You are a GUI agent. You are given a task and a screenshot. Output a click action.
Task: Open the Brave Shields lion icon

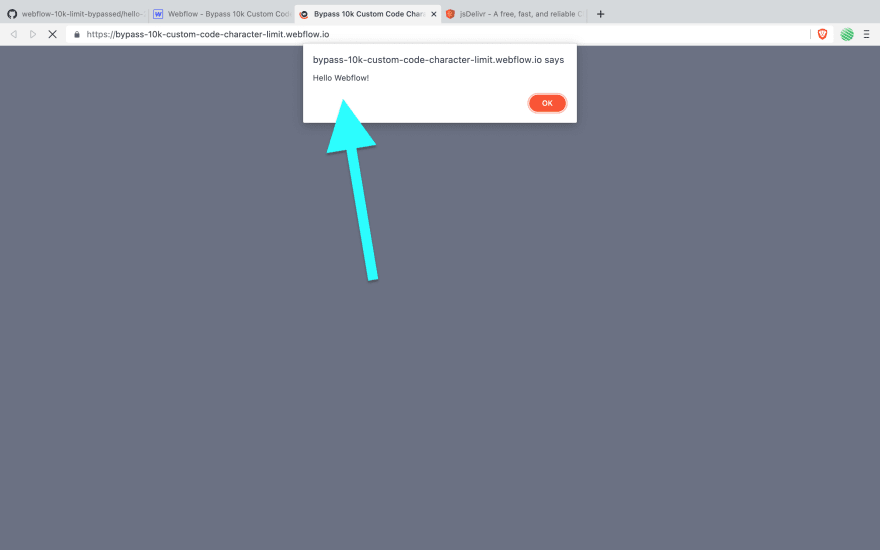click(822, 34)
